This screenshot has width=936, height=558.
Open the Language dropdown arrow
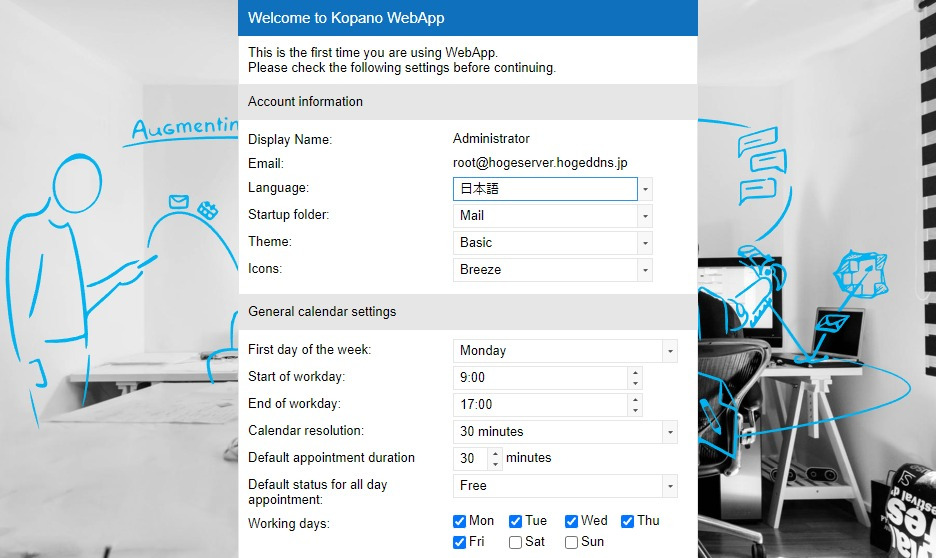tap(645, 189)
